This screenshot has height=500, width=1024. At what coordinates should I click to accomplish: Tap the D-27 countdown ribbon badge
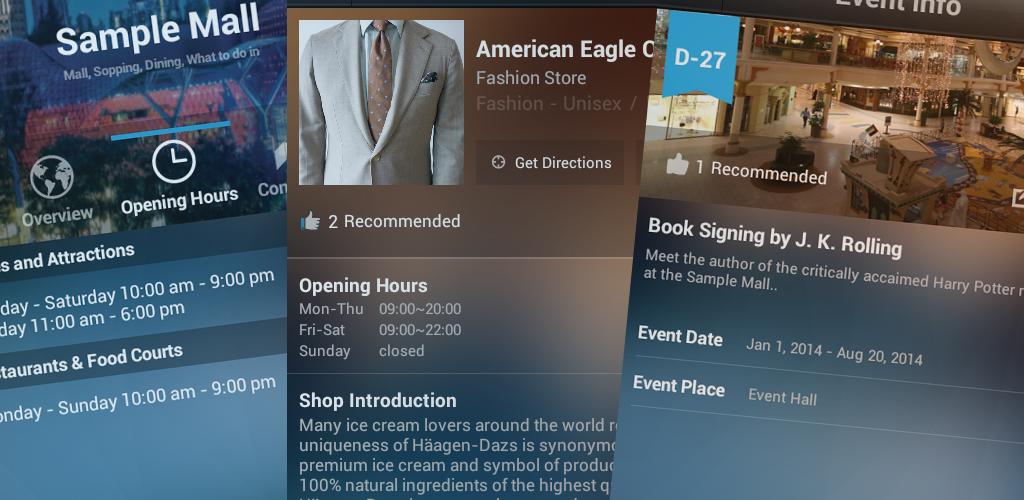coord(700,57)
